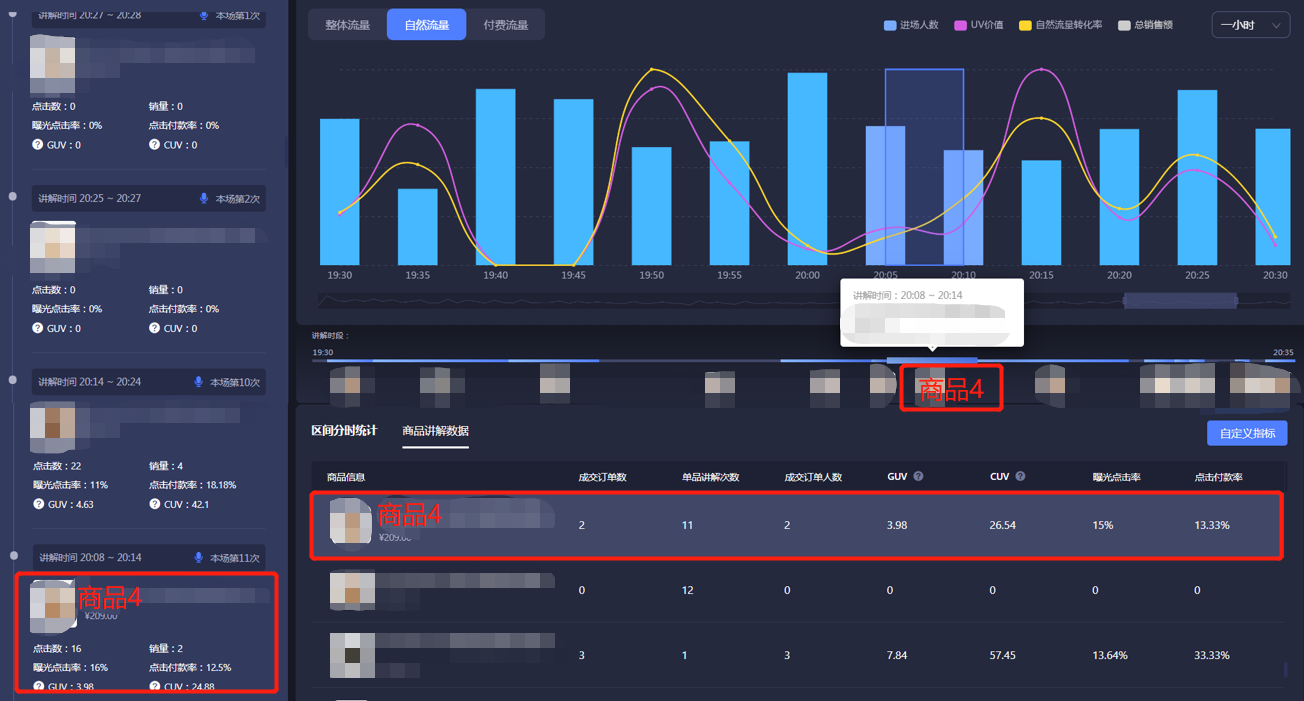
Task: Click the microphone icon beside 本场第11次
Action: tap(199, 557)
